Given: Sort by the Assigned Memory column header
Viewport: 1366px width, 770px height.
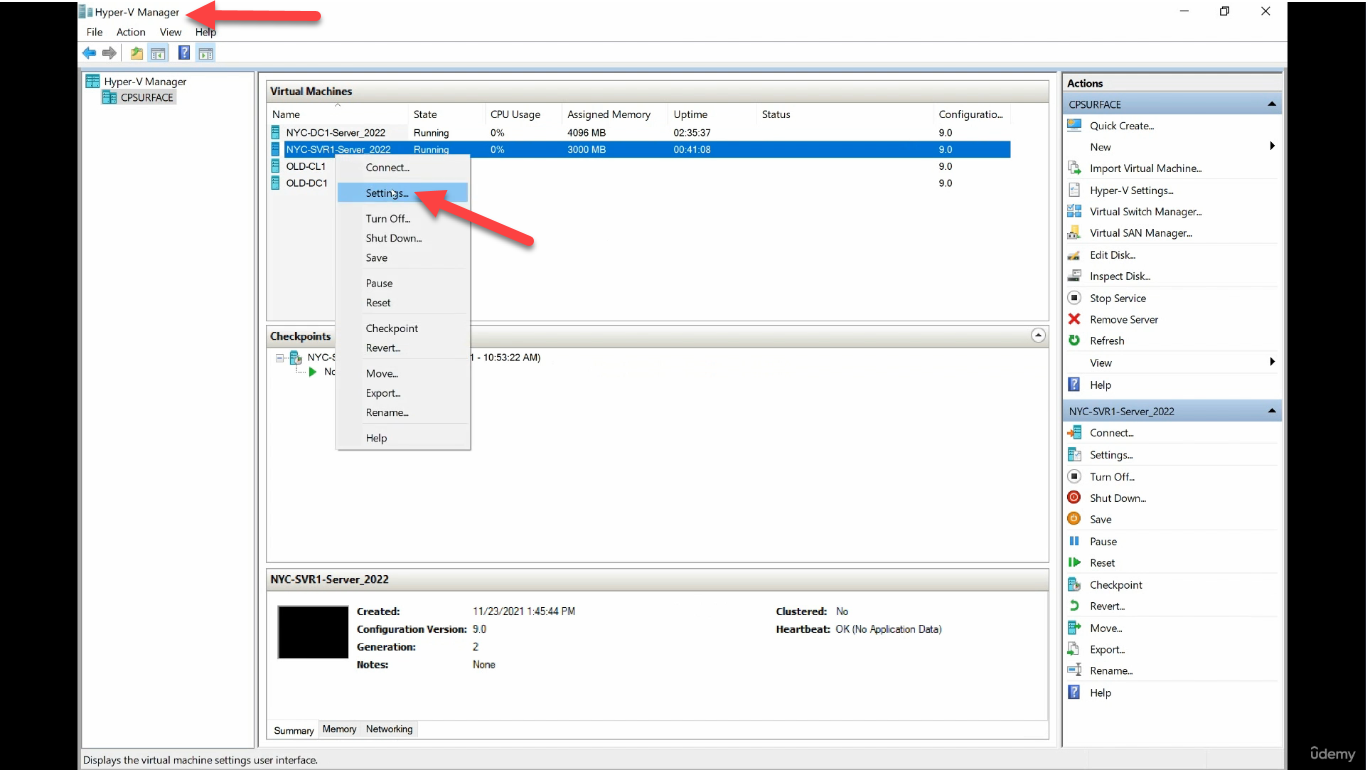Looking at the screenshot, I should tap(615, 114).
